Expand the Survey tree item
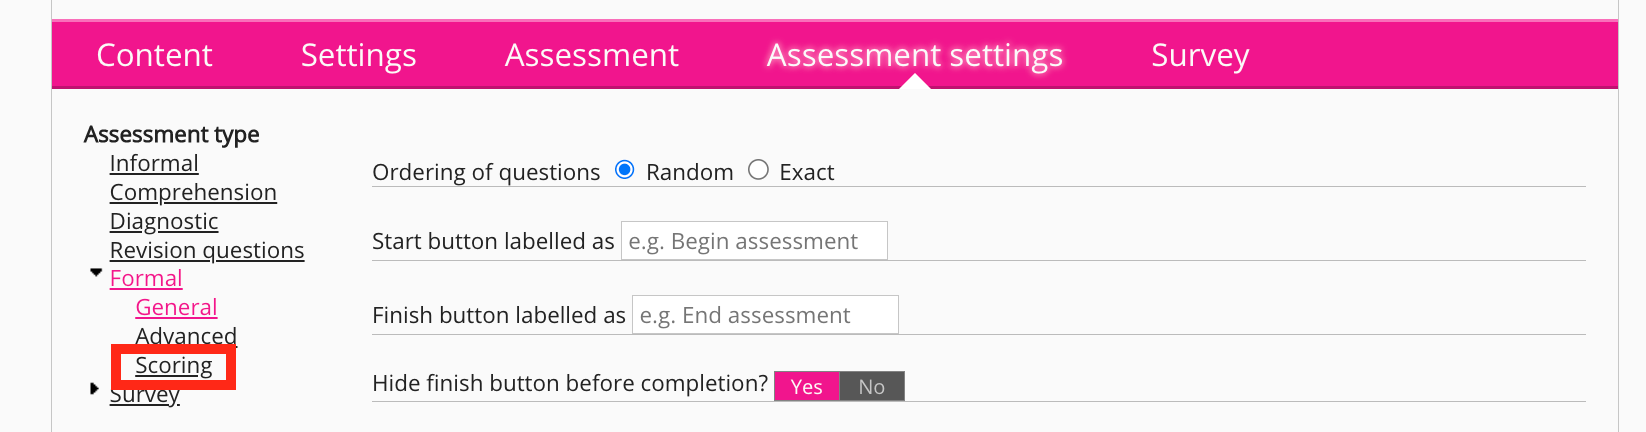 click(95, 388)
